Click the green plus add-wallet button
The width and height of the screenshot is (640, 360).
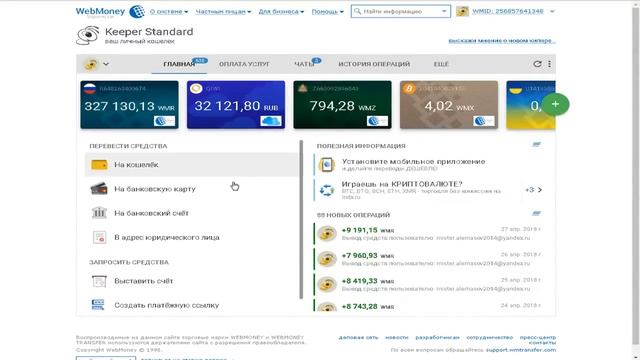click(555, 104)
